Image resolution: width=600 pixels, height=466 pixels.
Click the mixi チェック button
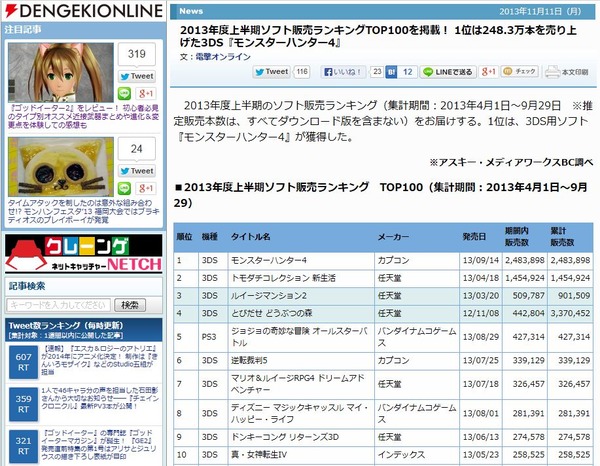(x=520, y=72)
